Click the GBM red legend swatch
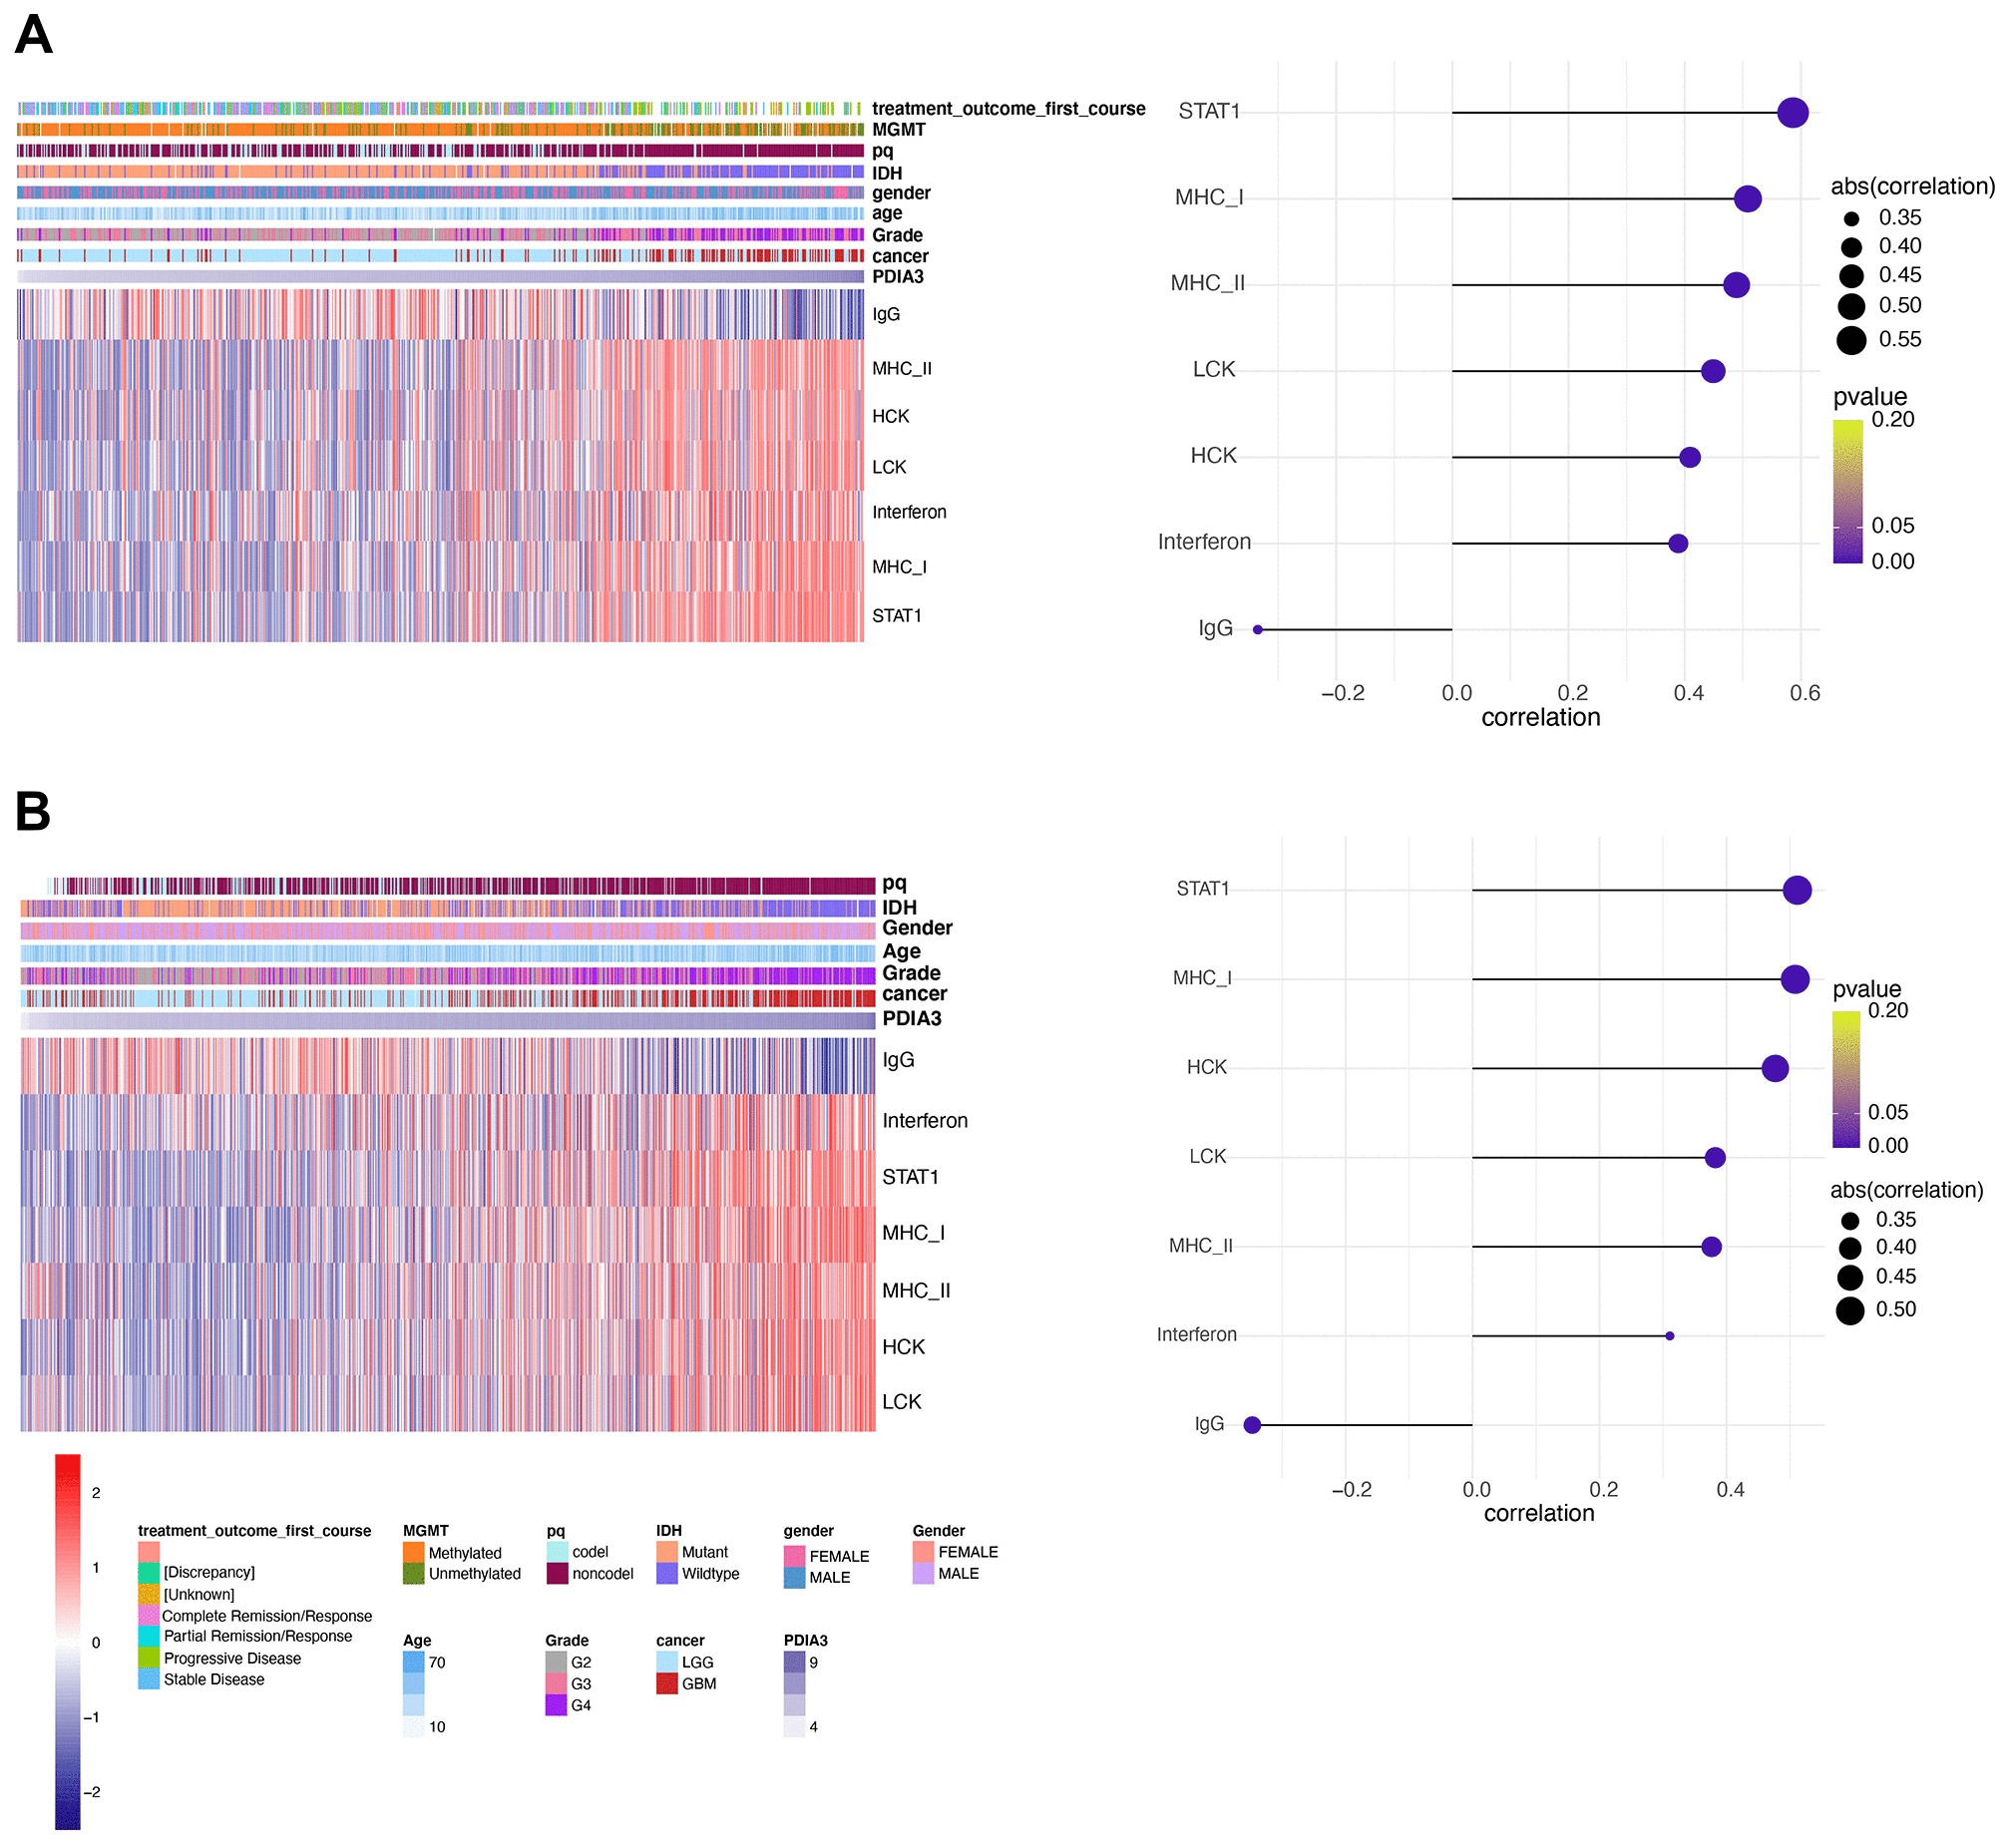Viewport: 2012px width, 1848px height. [667, 1683]
